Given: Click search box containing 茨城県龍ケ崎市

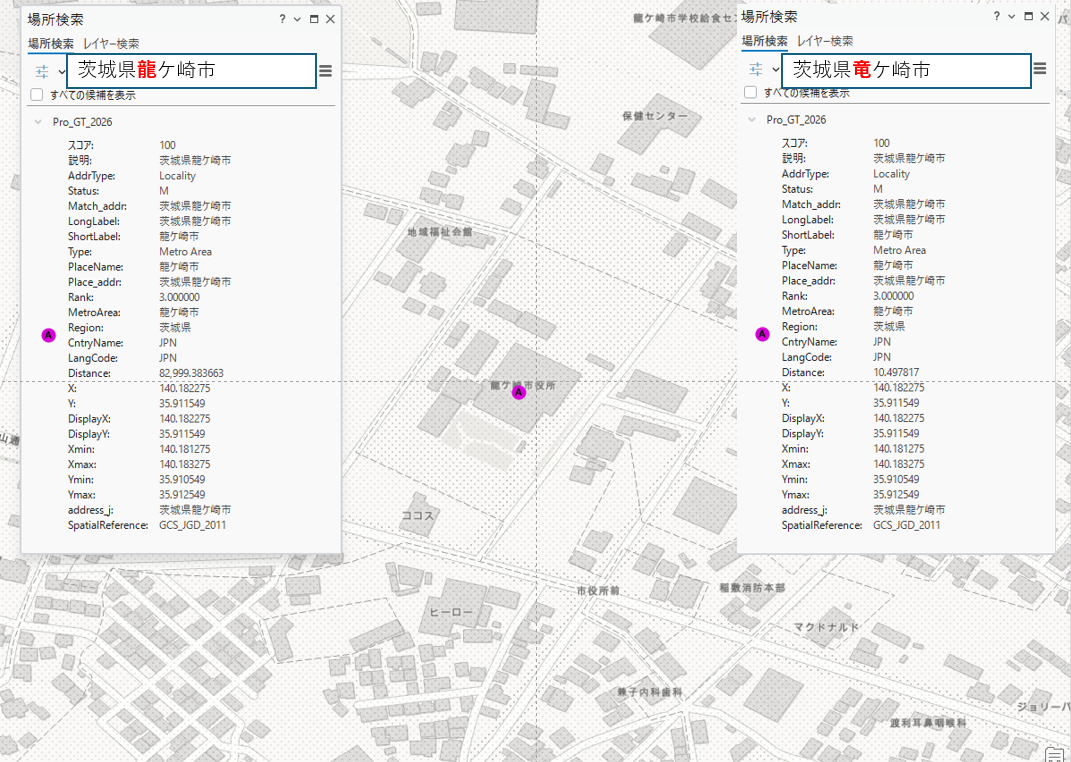Looking at the screenshot, I should 192,71.
